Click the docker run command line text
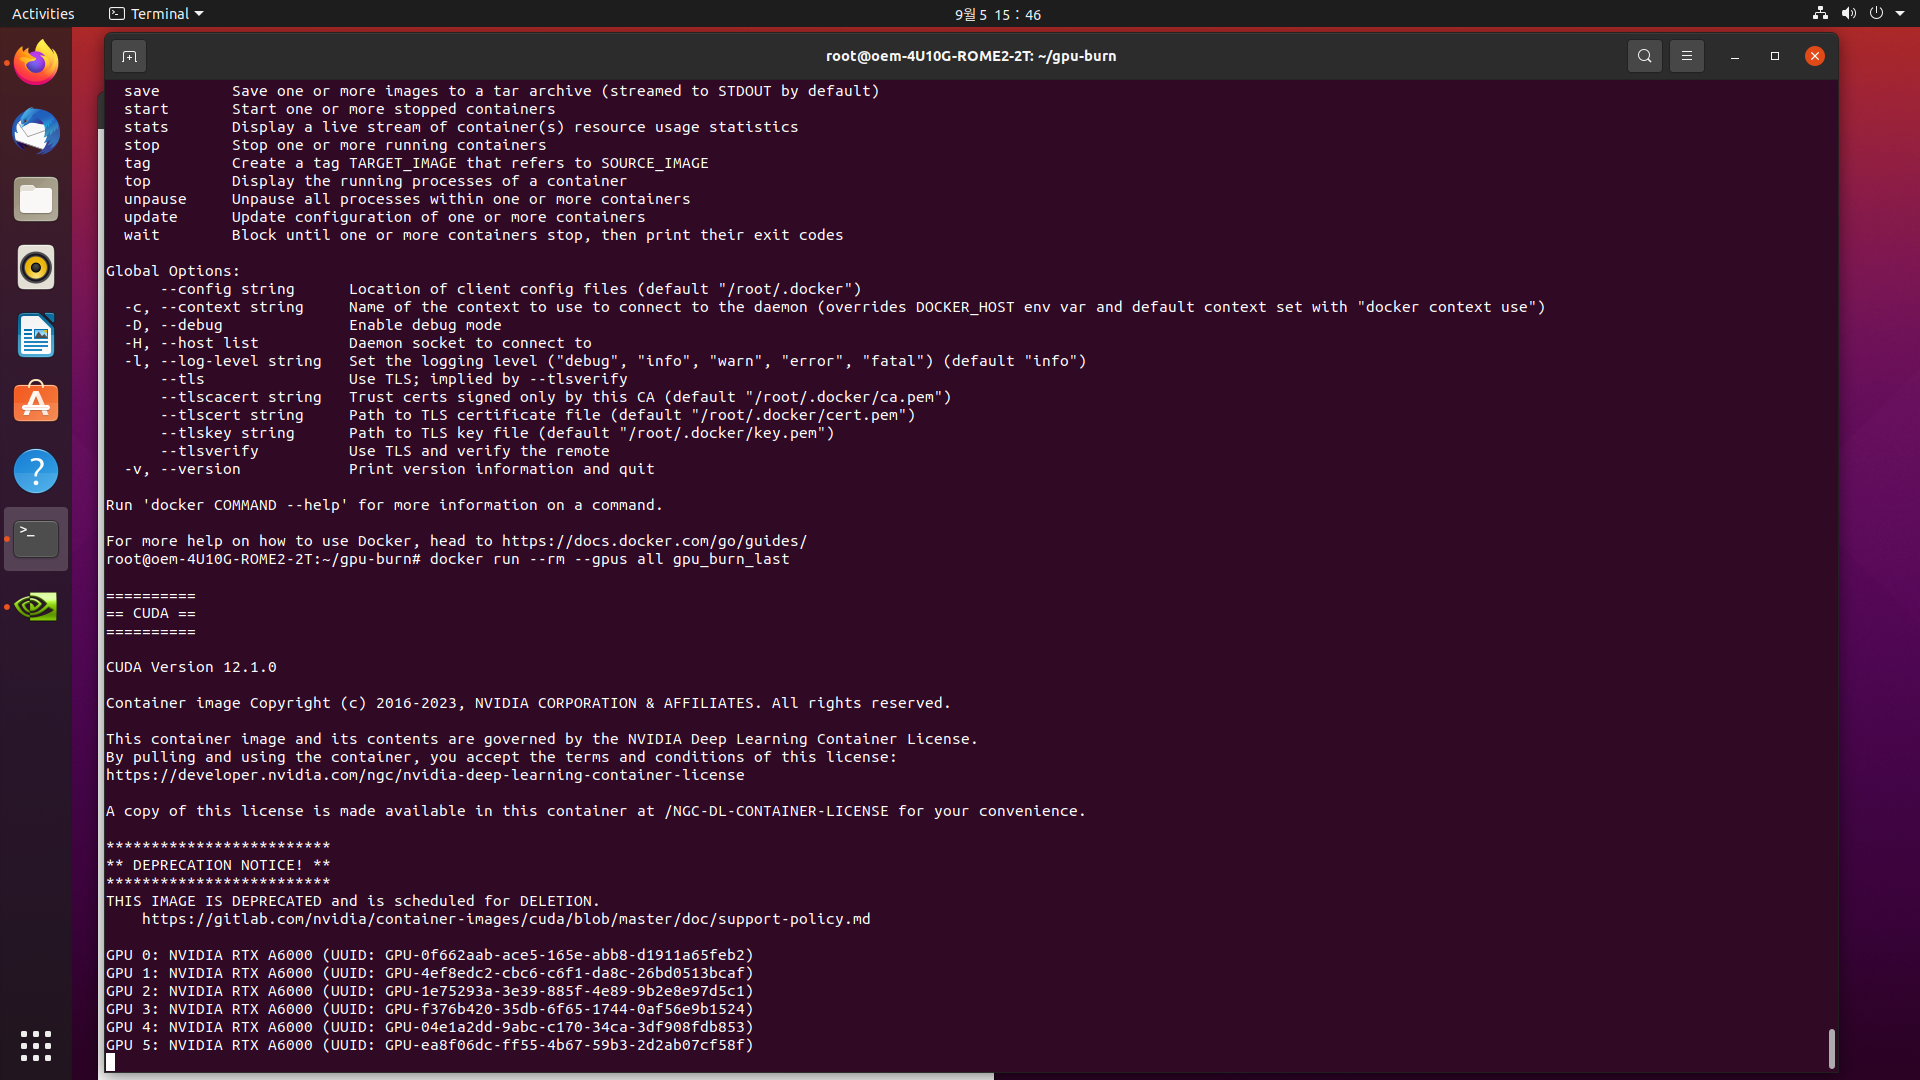1920x1080 pixels. click(x=609, y=559)
